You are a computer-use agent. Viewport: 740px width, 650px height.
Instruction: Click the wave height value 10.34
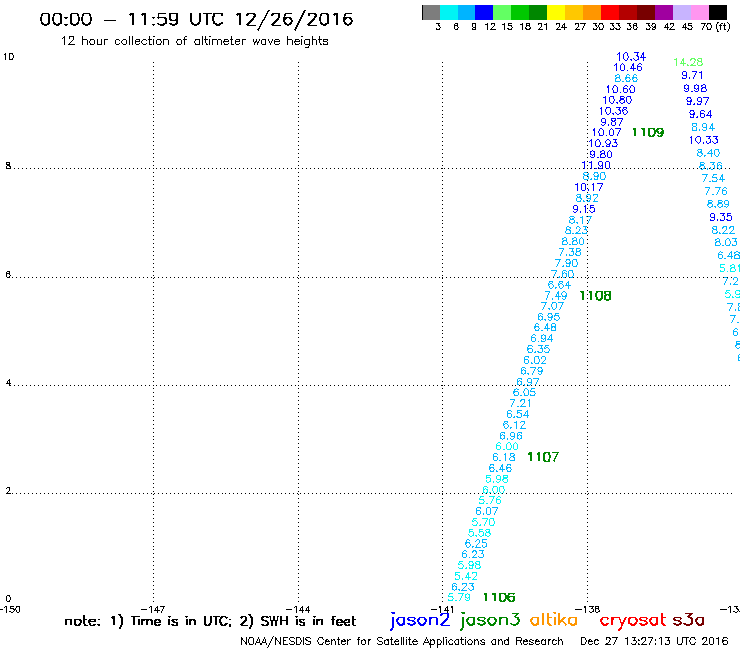(x=631, y=57)
